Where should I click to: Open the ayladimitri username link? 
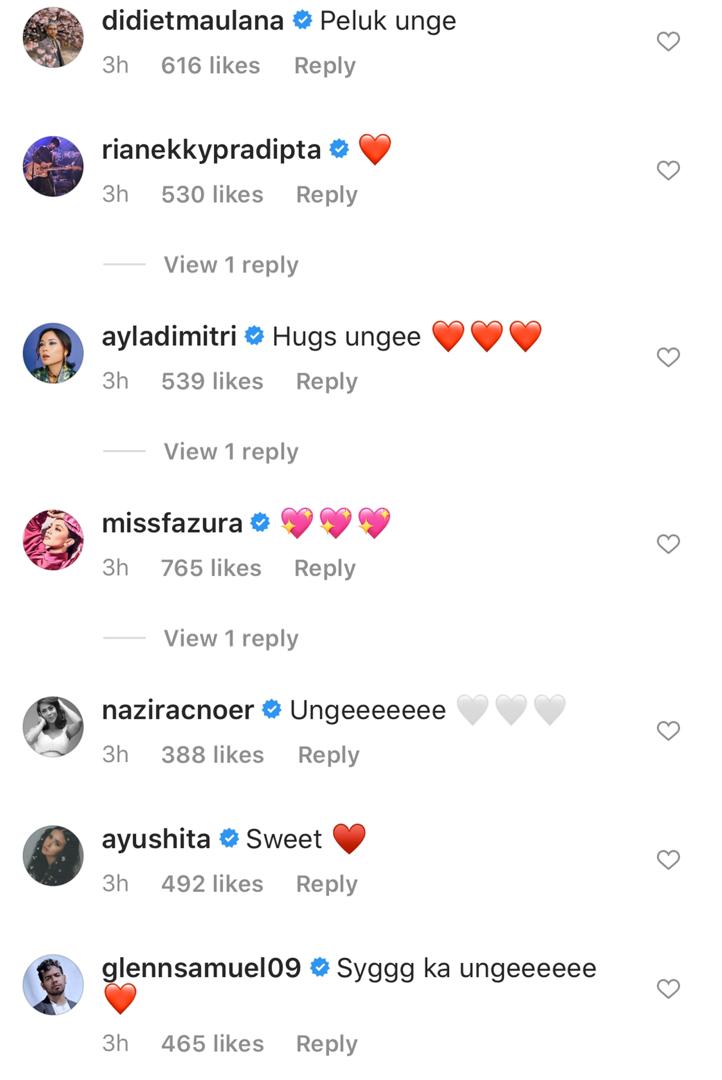click(169, 337)
